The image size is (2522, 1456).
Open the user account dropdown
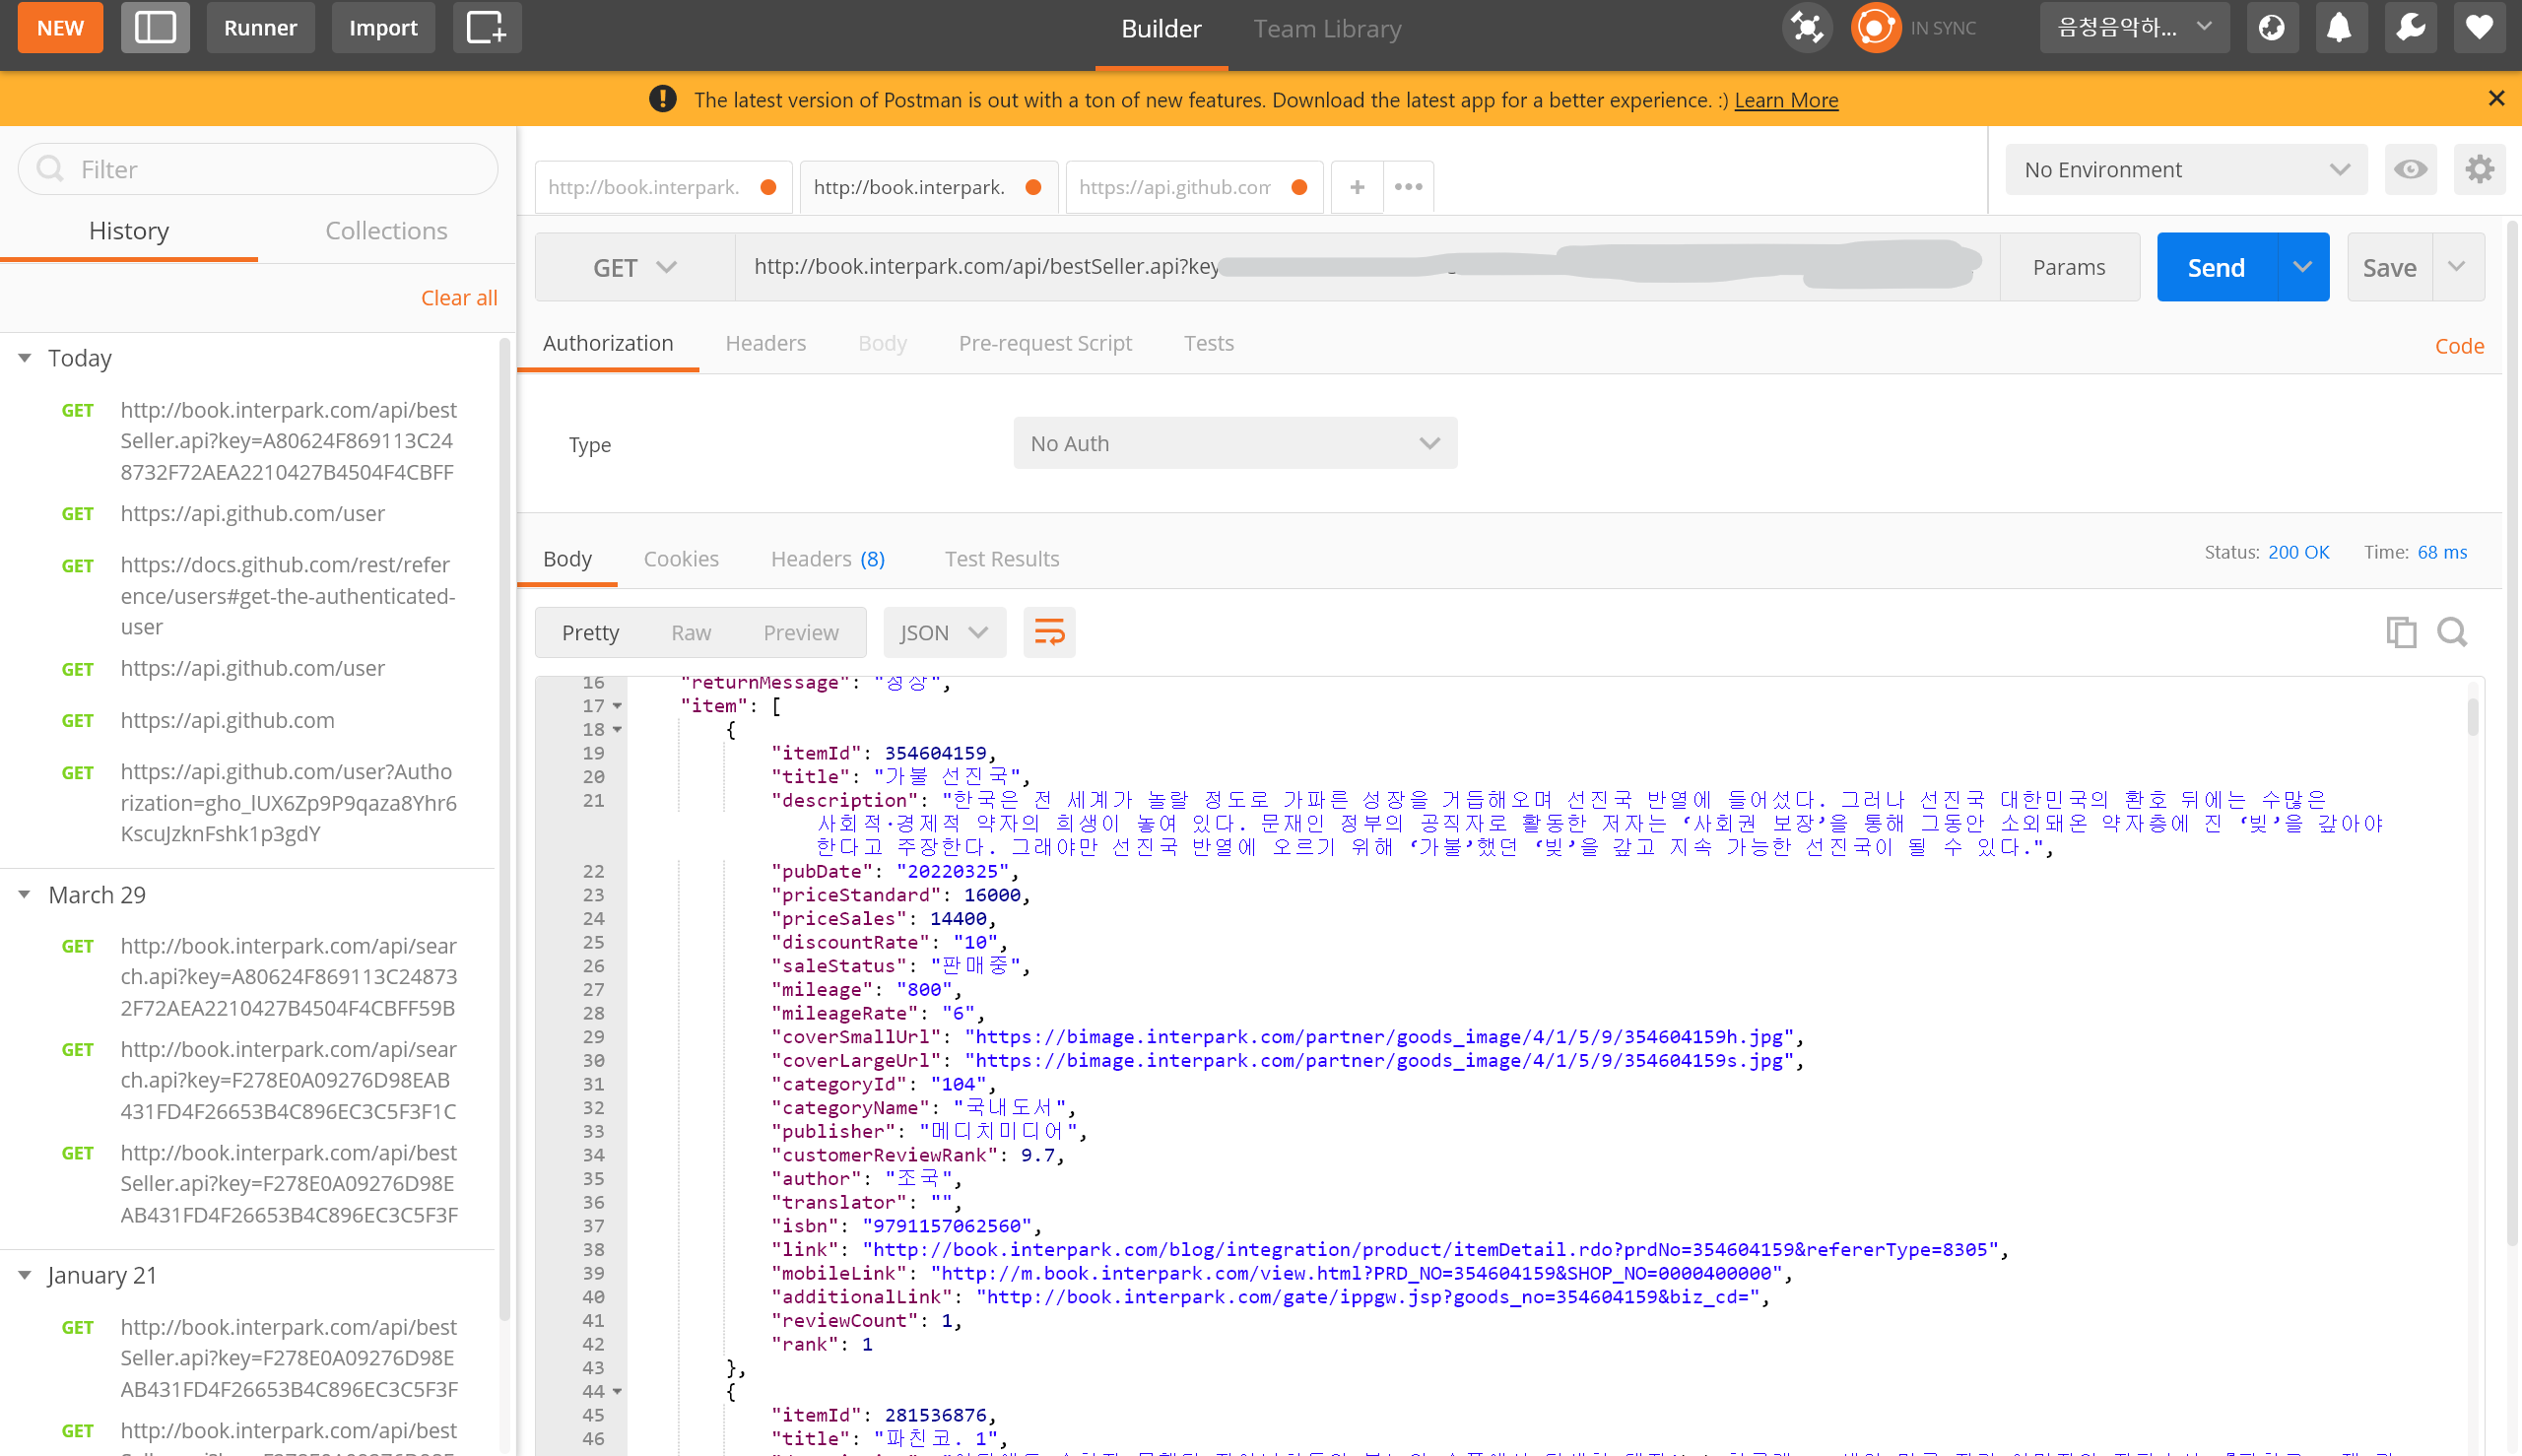pyautogui.click(x=2134, y=27)
